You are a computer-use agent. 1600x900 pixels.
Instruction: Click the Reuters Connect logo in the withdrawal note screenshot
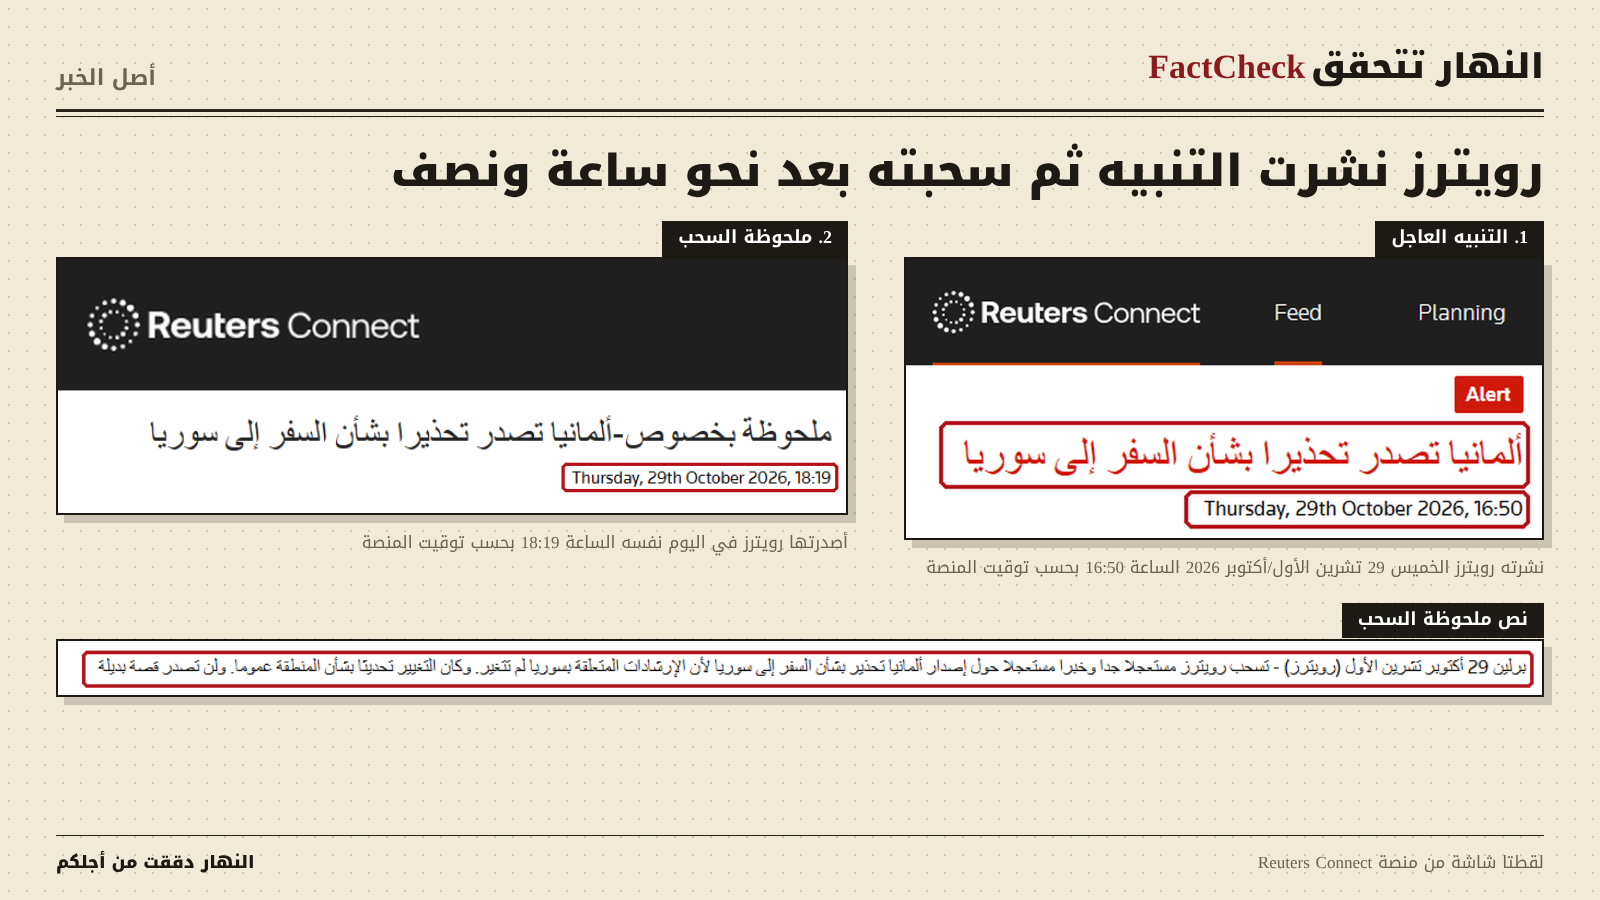[253, 325]
